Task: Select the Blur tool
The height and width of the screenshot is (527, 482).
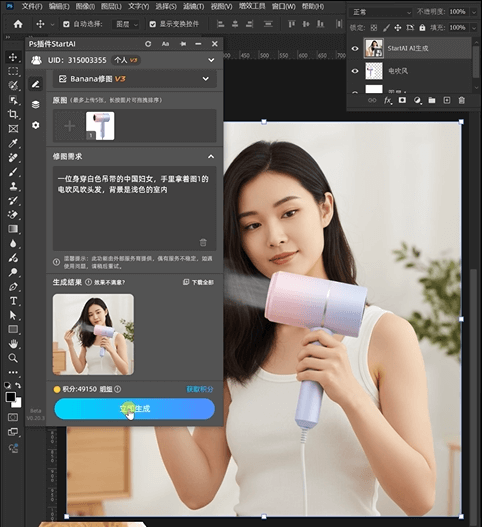Action: (x=13, y=243)
